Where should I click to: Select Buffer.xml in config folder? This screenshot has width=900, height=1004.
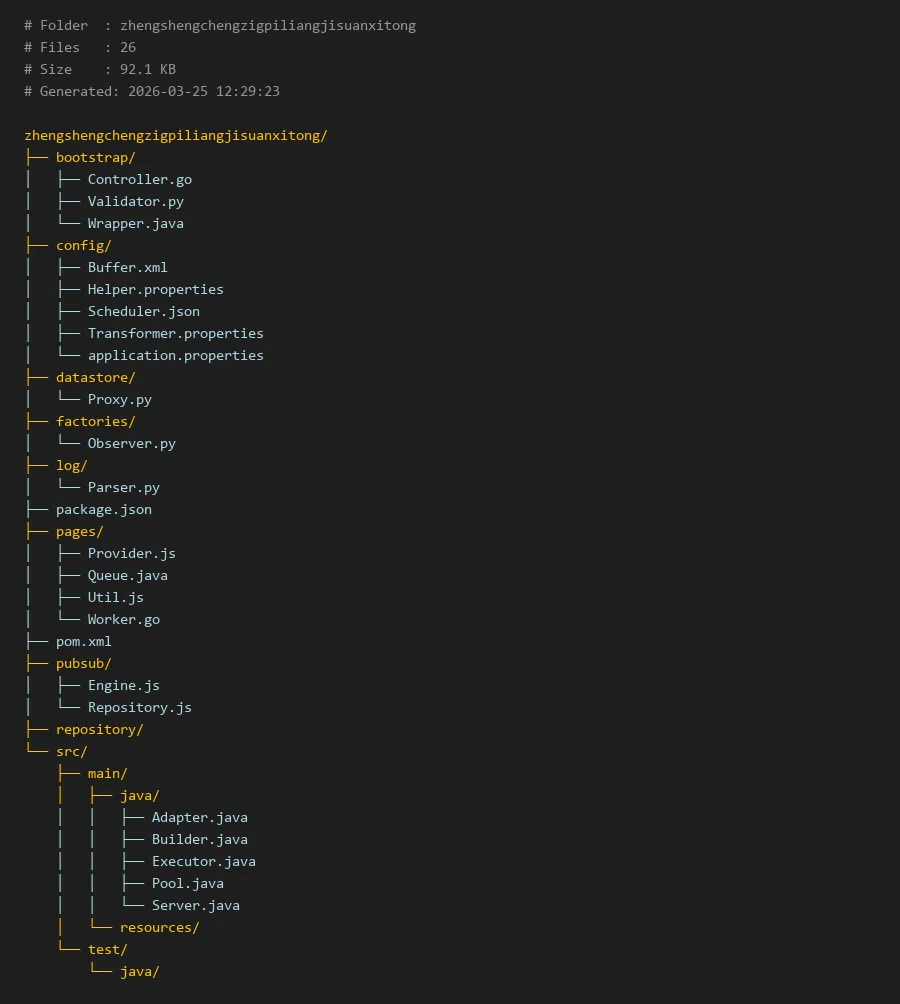pos(127,267)
